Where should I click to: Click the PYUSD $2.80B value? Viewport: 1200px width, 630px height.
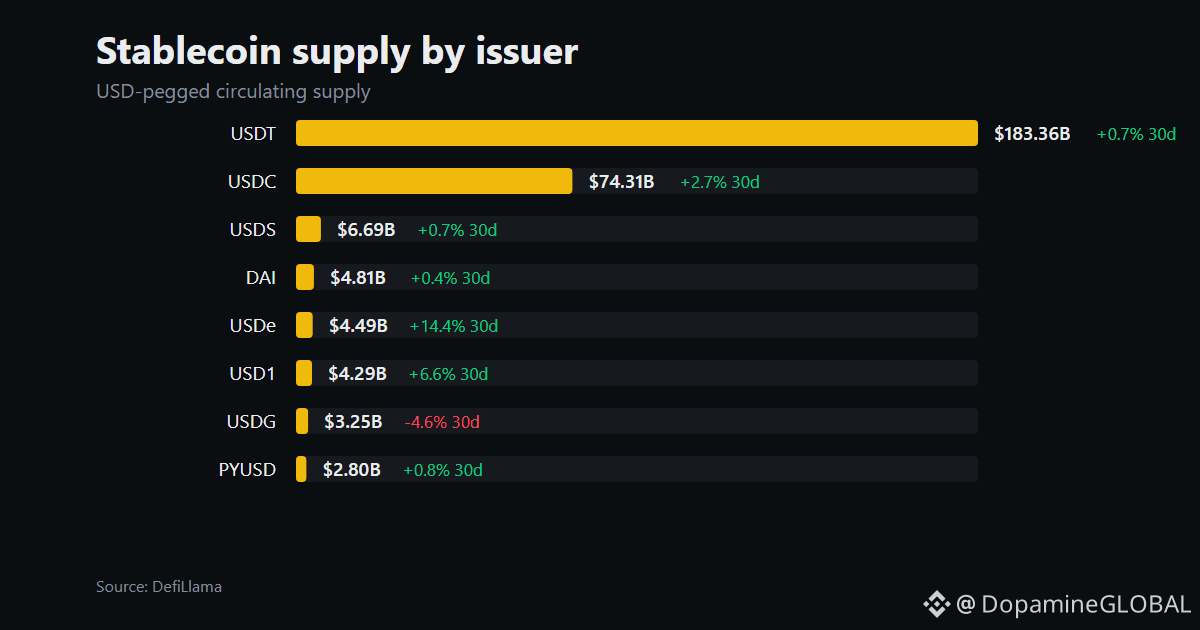[x=351, y=469]
